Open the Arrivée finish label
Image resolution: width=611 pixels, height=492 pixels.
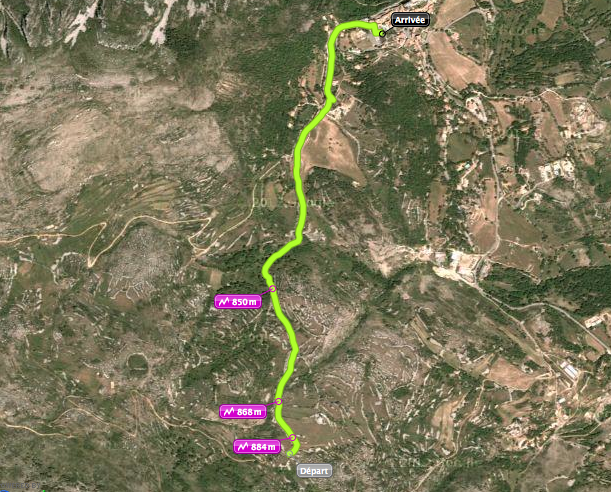[410, 20]
